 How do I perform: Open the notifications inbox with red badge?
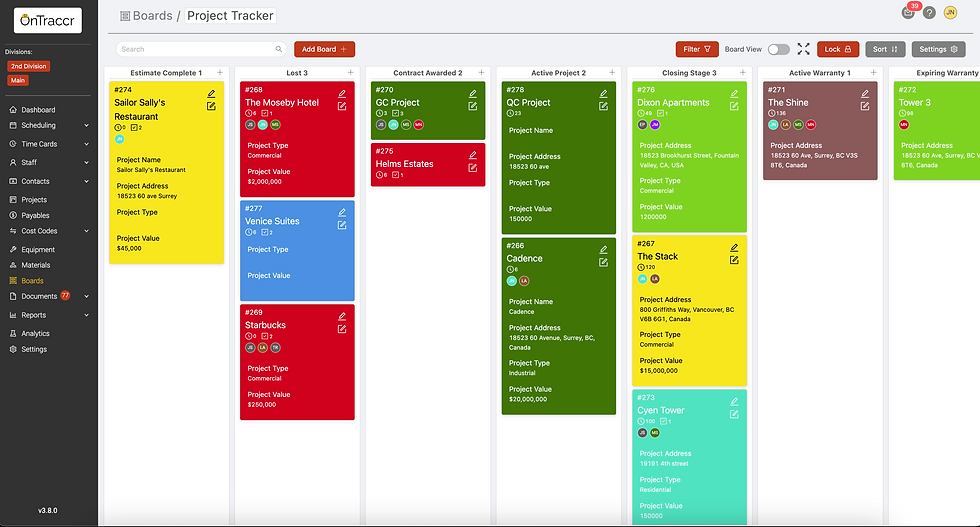point(909,12)
